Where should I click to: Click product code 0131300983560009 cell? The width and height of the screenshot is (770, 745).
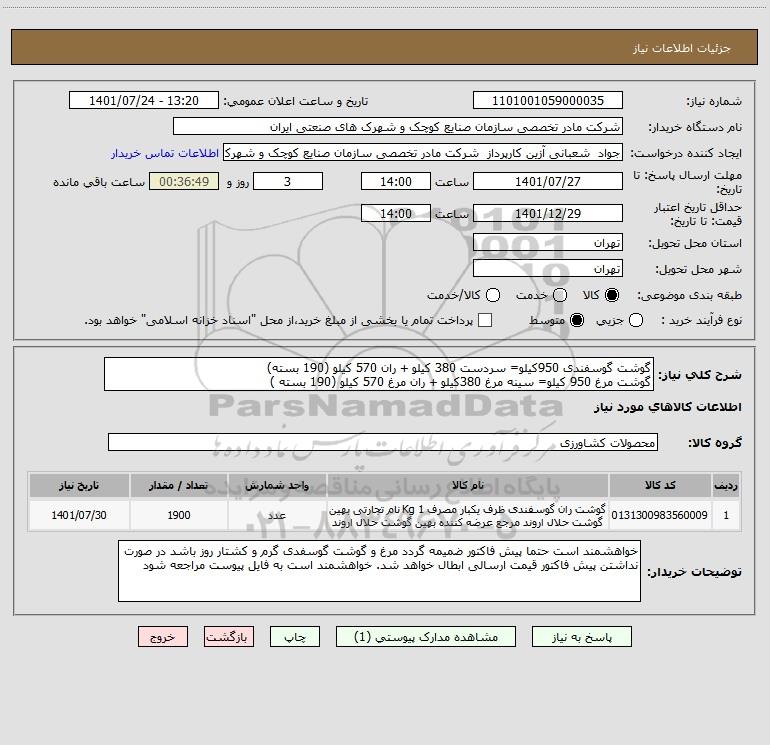click(660, 515)
